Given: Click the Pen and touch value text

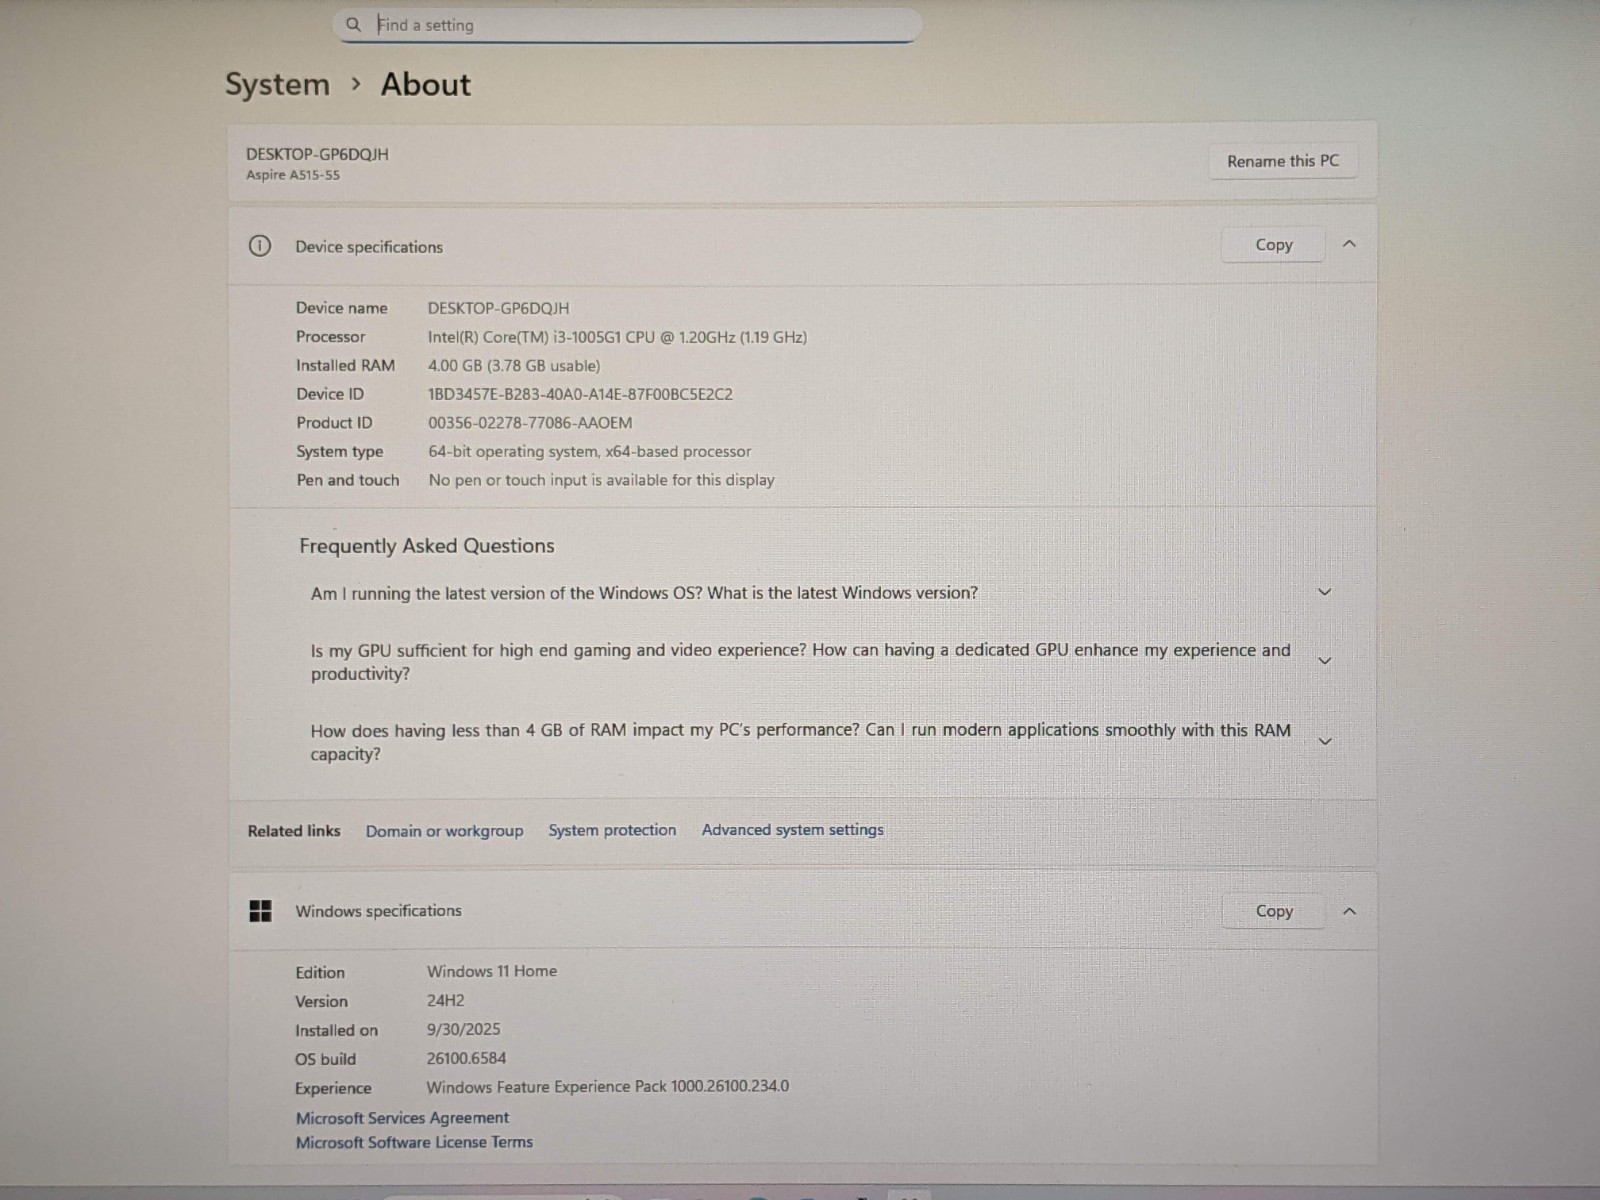Looking at the screenshot, I should tap(601, 480).
